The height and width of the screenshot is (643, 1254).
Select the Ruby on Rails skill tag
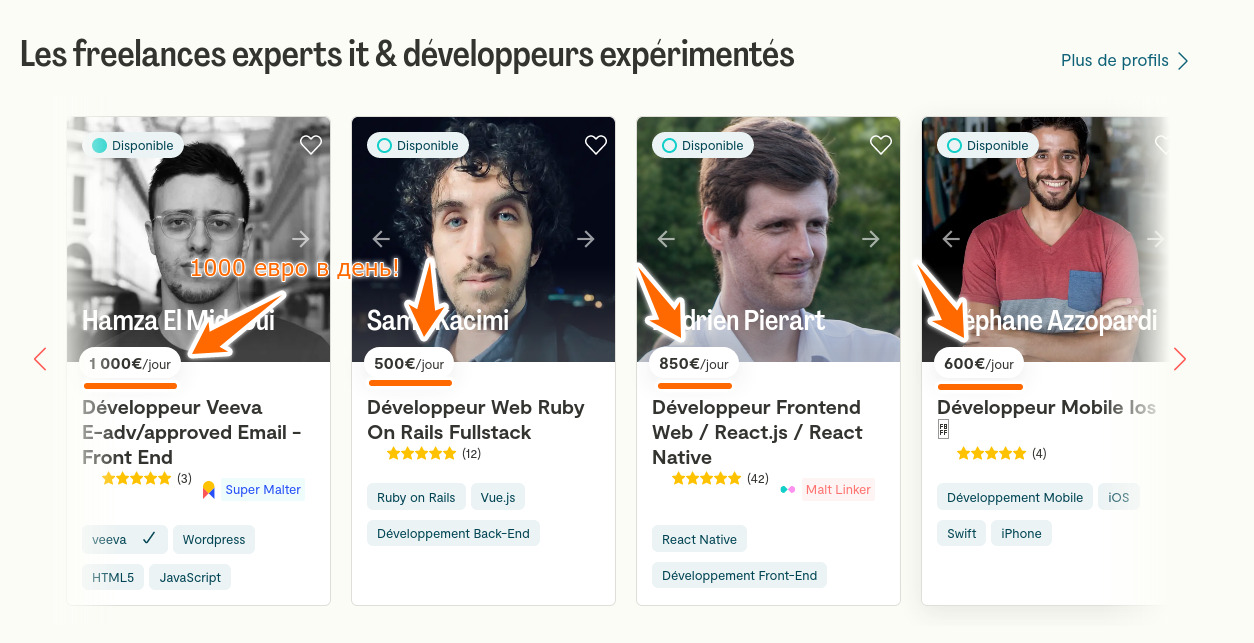(x=416, y=498)
